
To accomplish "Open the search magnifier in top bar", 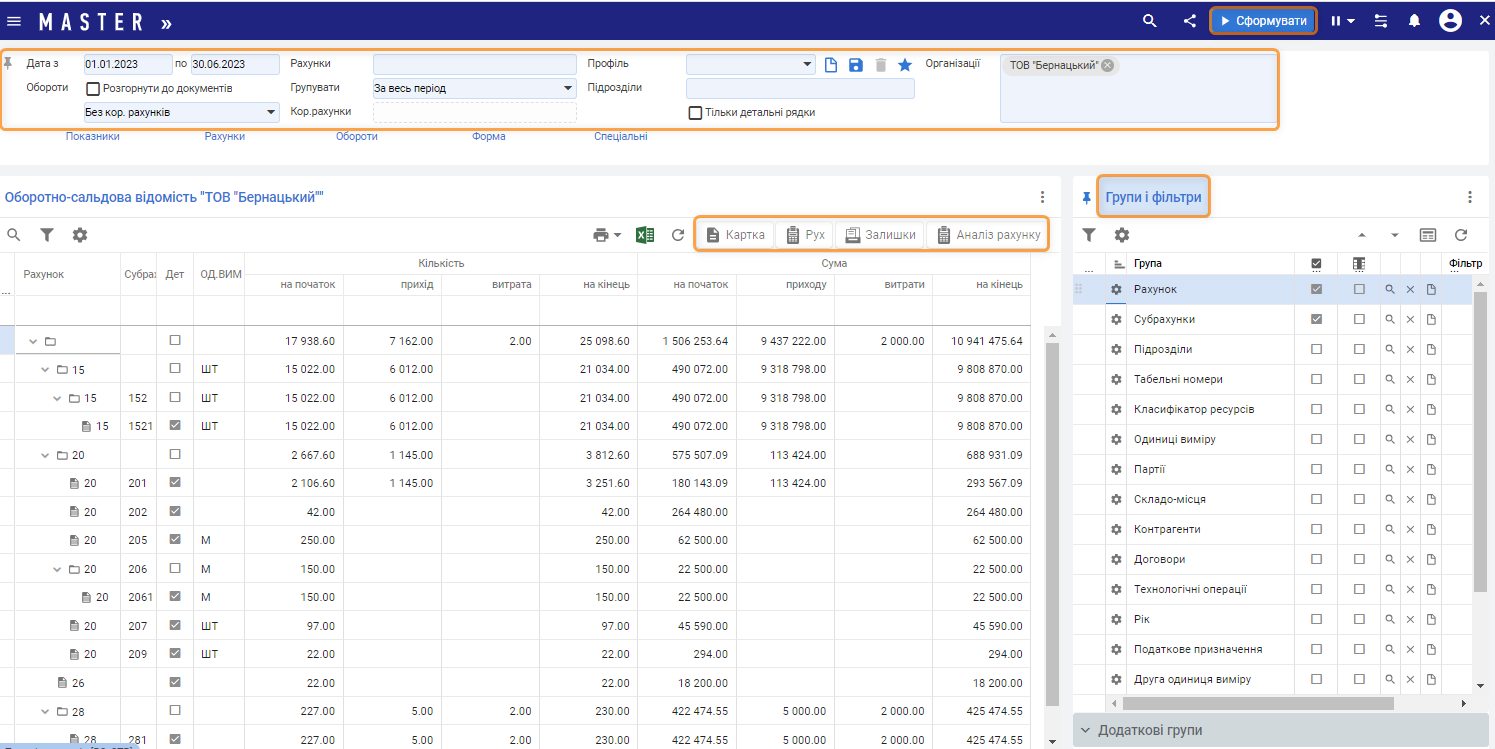I will click(1150, 21).
